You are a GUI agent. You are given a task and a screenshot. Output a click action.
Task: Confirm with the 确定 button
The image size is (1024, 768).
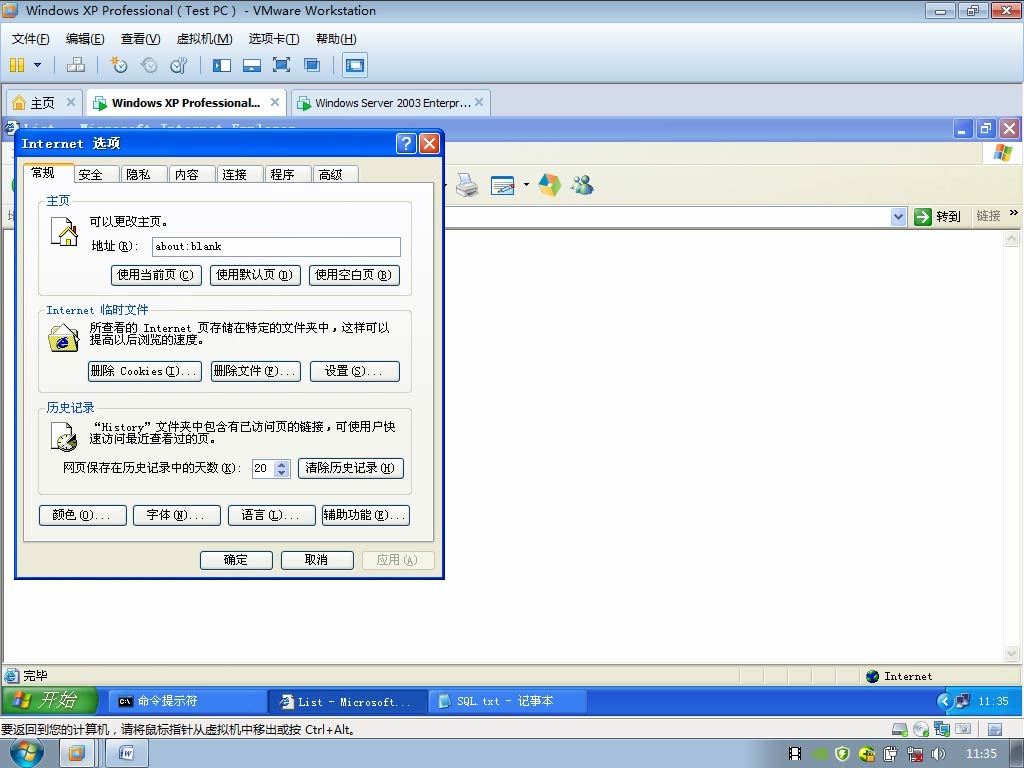coord(236,560)
